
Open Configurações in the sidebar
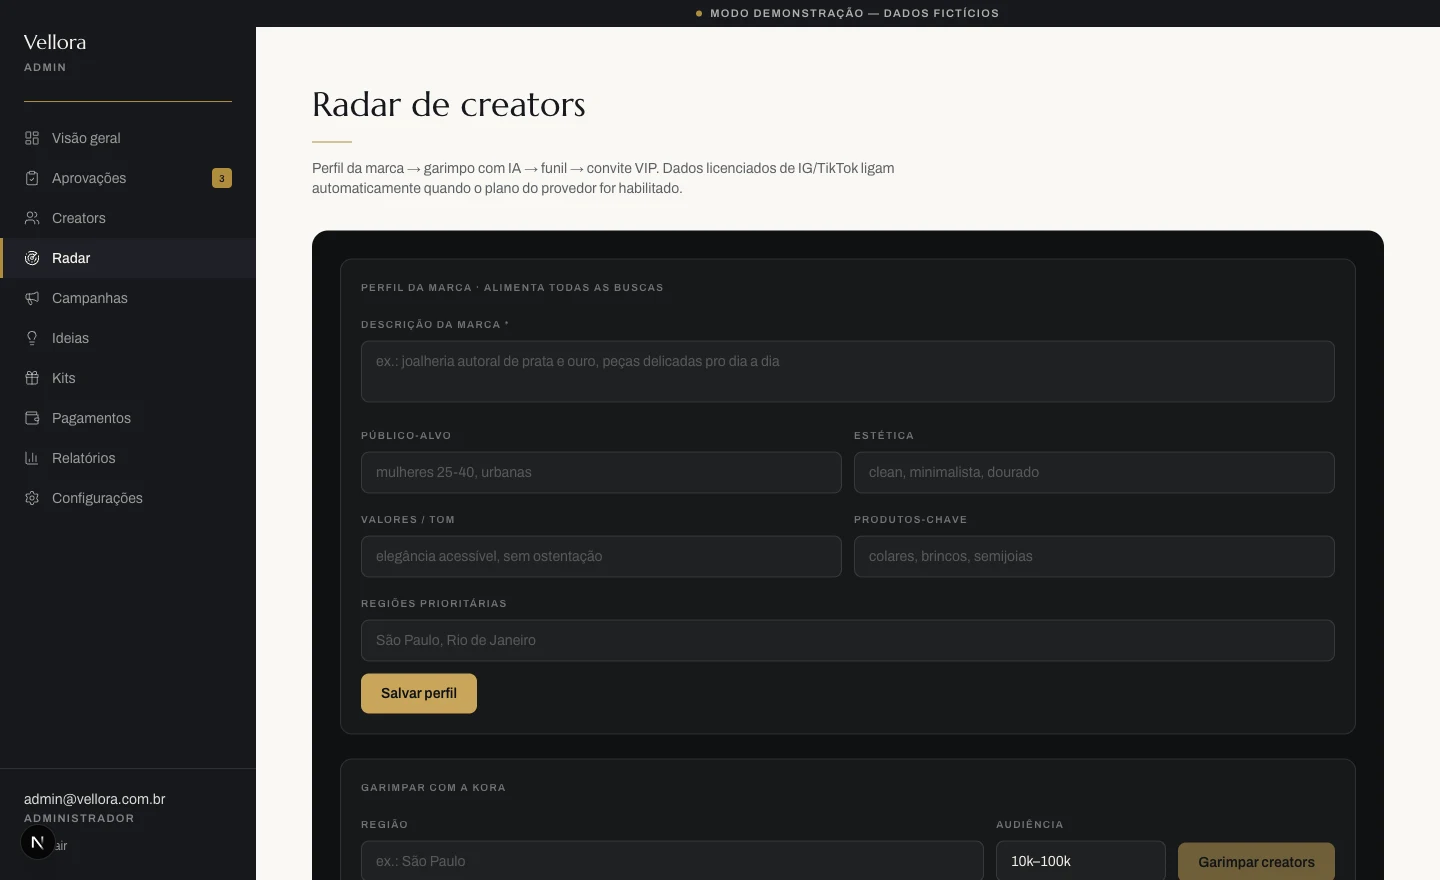[x=128, y=498]
